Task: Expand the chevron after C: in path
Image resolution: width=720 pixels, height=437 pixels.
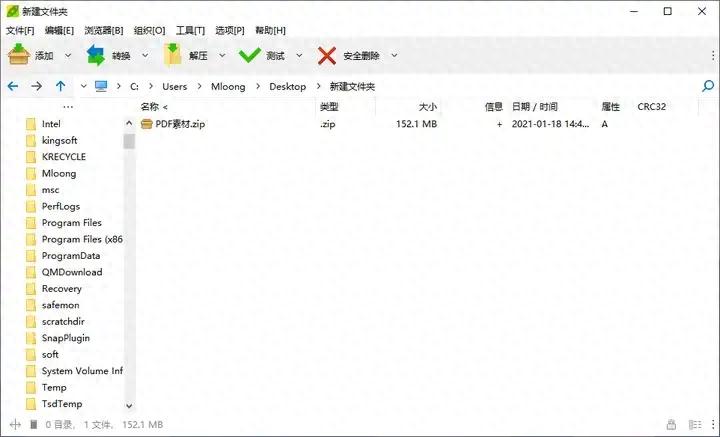Action: click(151, 86)
